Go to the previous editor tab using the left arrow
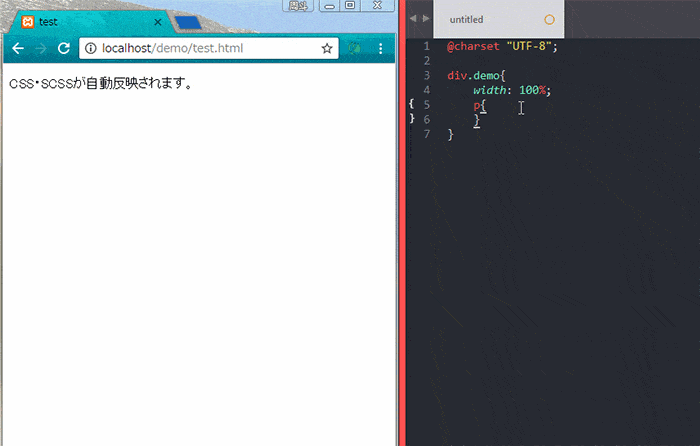Image resolution: width=700 pixels, height=446 pixels. [413, 18]
